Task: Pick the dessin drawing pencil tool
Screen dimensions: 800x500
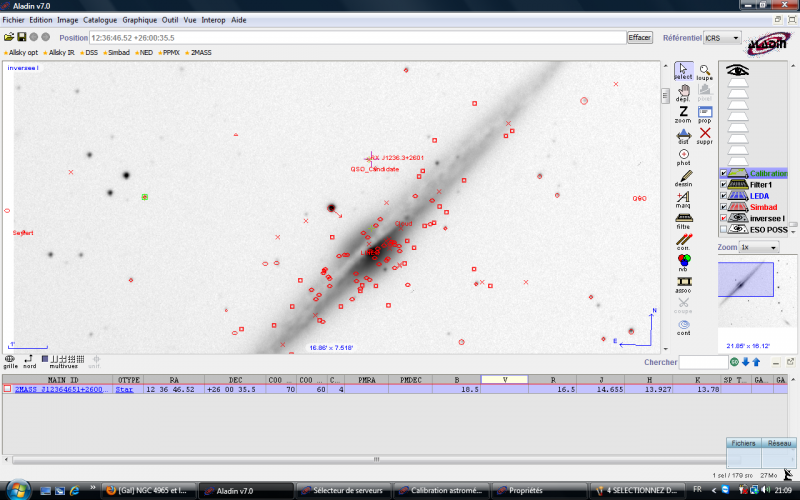Action: coord(683,179)
